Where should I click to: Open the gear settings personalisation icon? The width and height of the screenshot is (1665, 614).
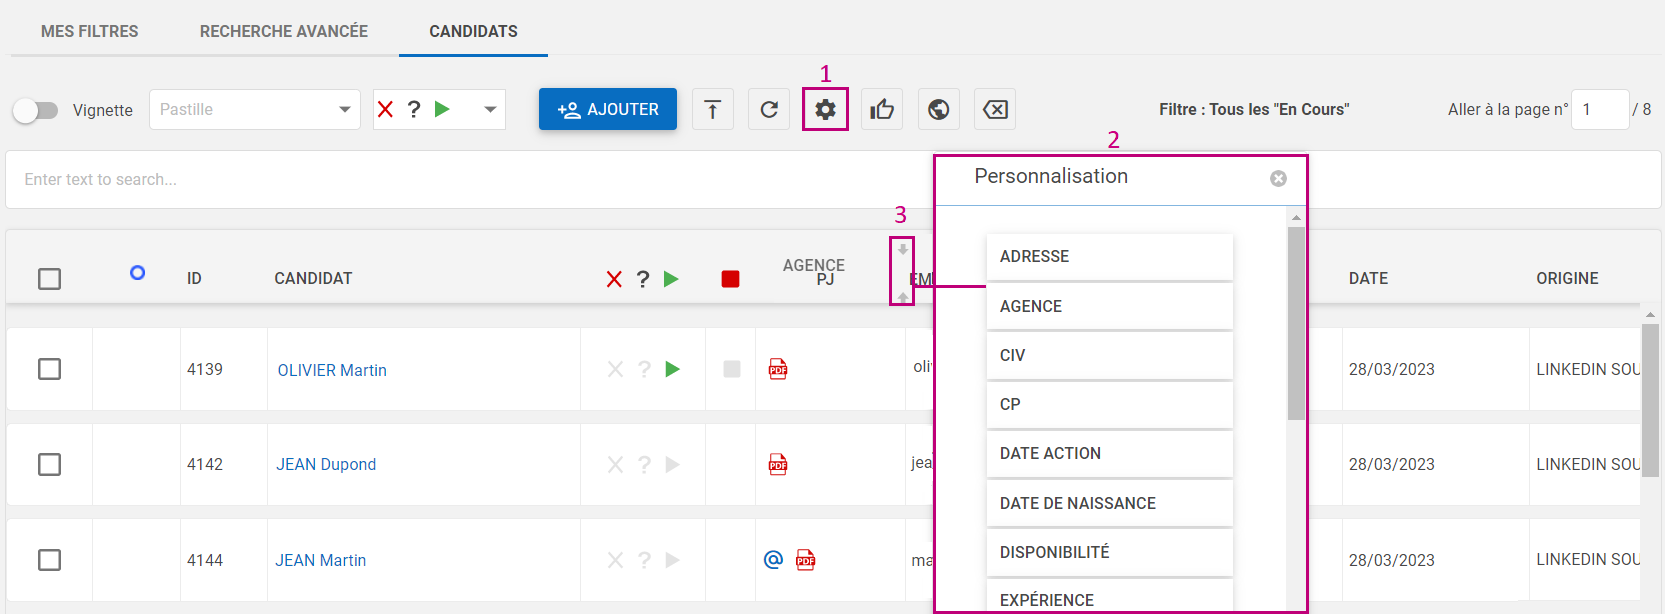(825, 109)
